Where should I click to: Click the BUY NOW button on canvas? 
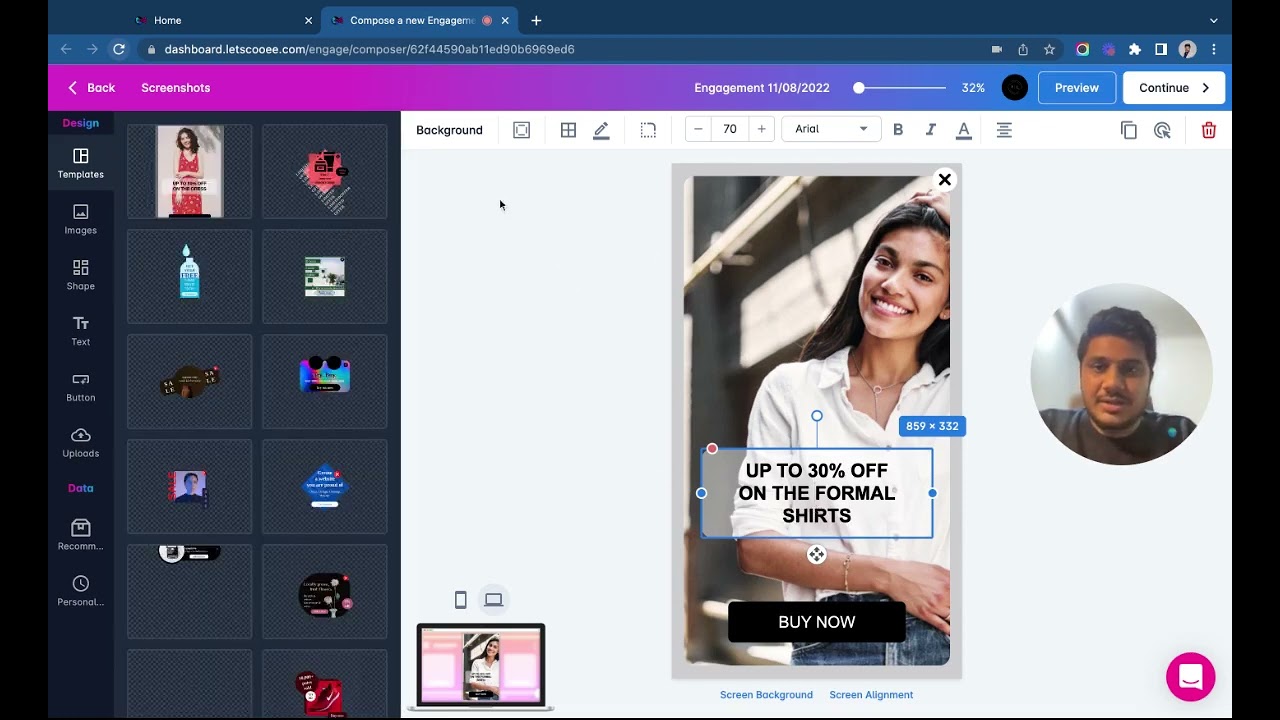coord(817,622)
